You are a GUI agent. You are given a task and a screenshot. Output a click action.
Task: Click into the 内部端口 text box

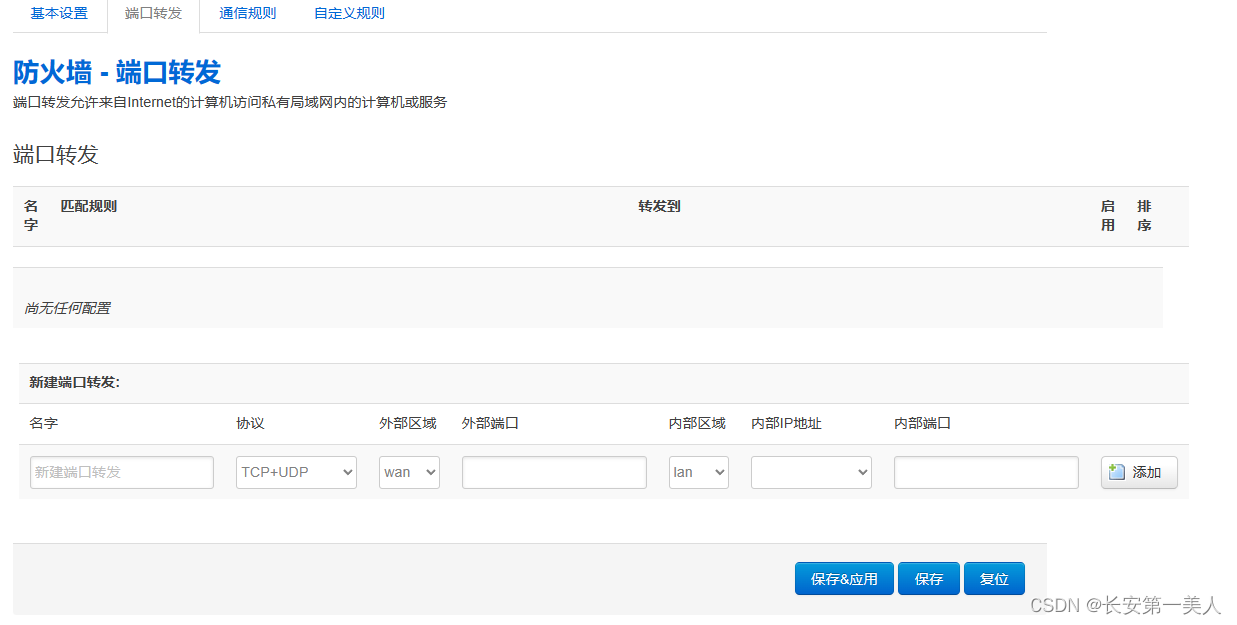tap(986, 472)
